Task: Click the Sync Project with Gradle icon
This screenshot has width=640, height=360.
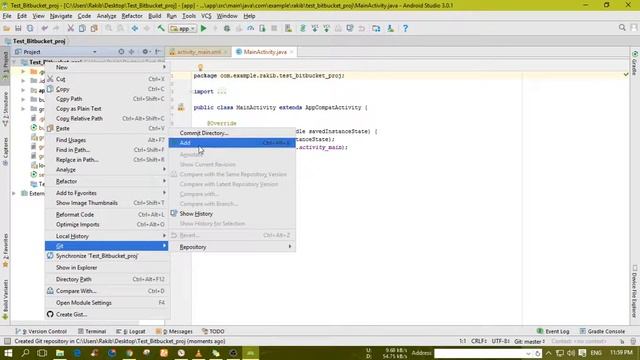Action: [x=303, y=29]
